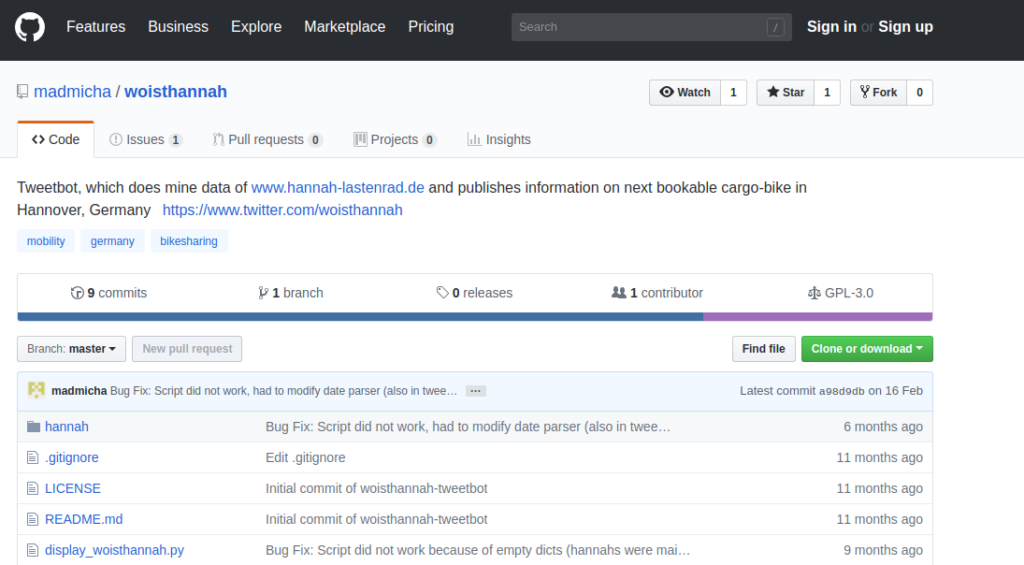Open the Explore menu item

click(256, 27)
